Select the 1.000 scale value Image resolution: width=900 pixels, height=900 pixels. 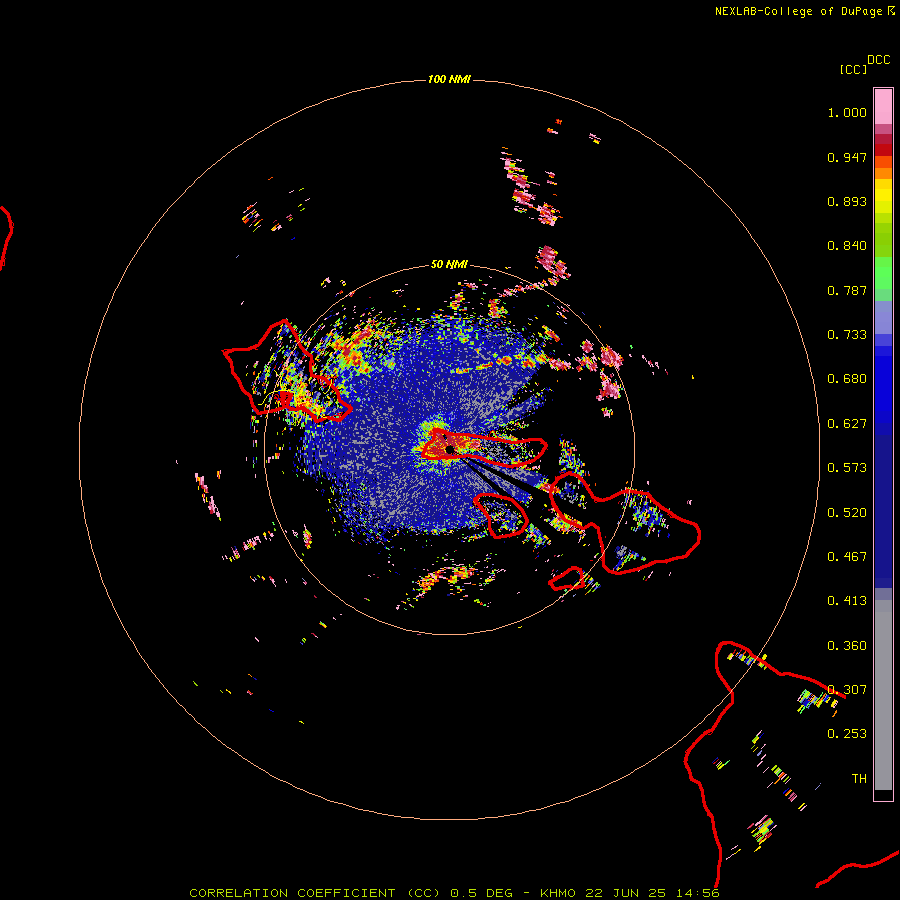point(847,112)
